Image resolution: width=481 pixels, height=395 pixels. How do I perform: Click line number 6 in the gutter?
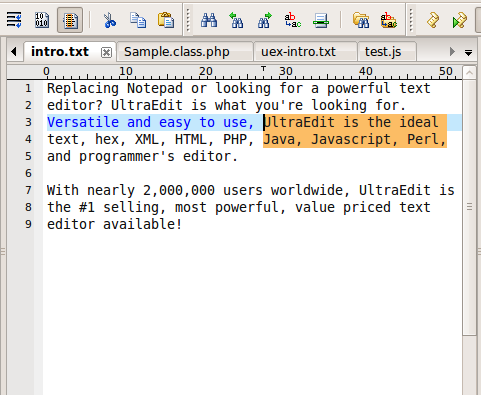pos(28,173)
